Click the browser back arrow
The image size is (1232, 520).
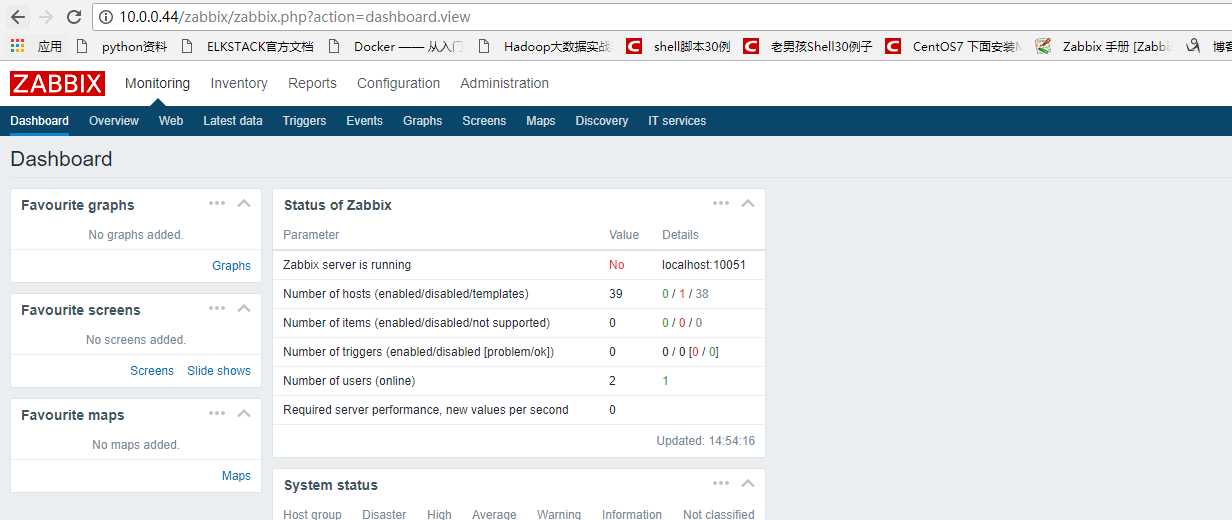tap(18, 17)
